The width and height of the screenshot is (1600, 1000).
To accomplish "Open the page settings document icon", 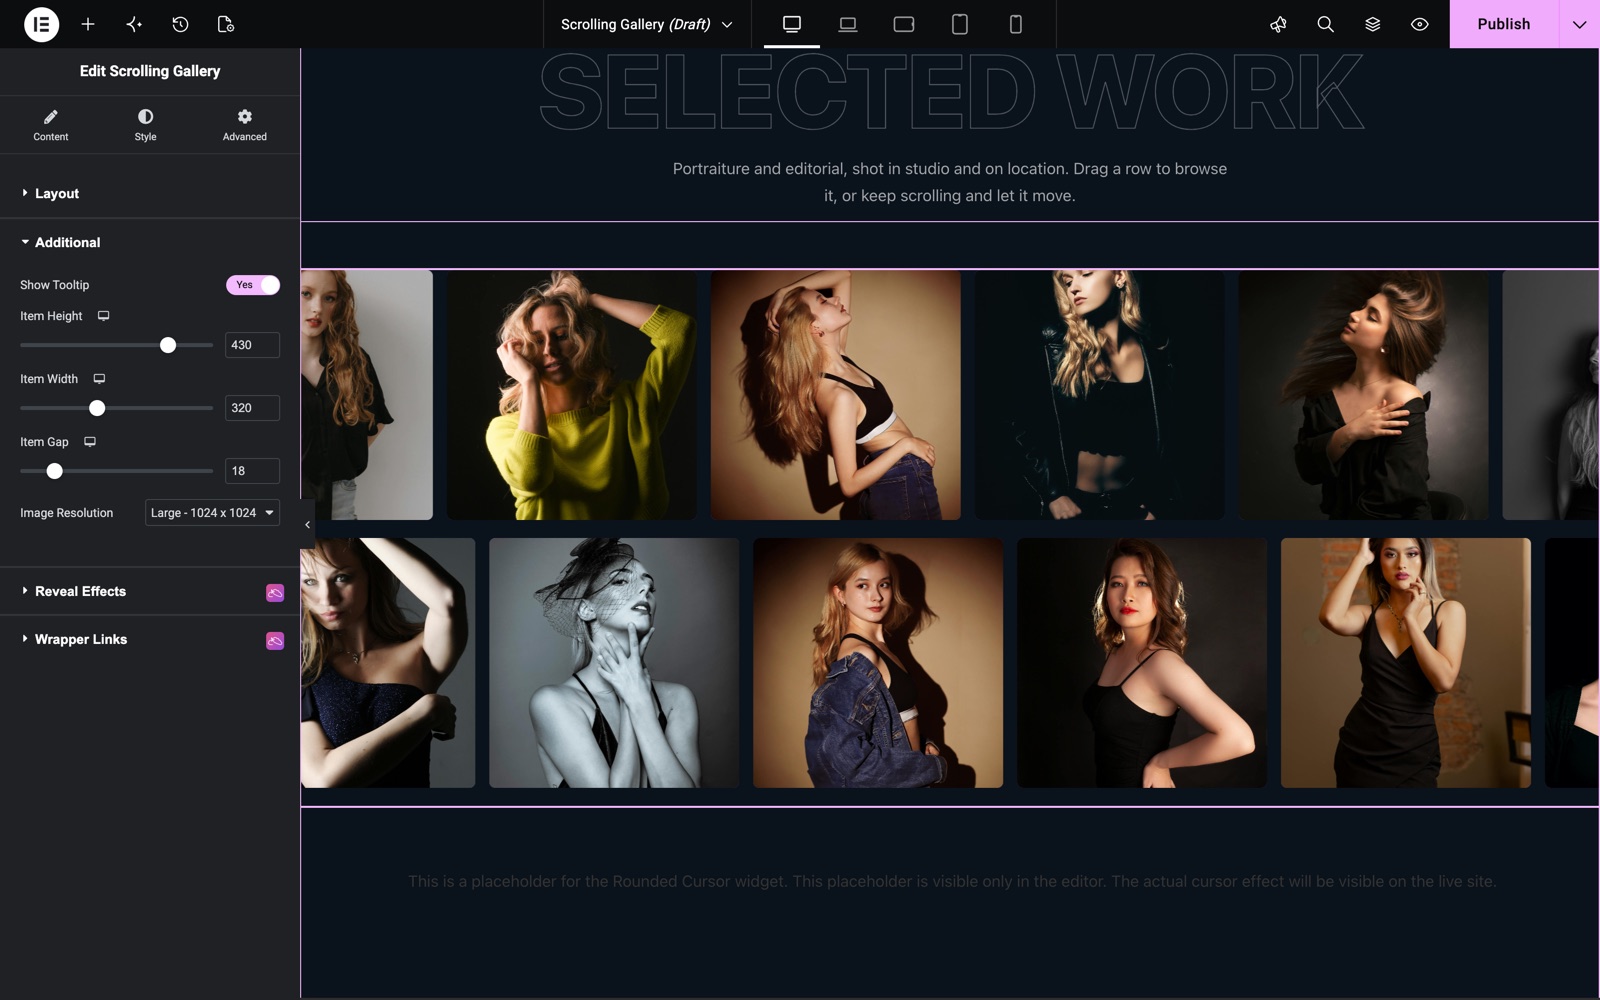I will 226,24.
